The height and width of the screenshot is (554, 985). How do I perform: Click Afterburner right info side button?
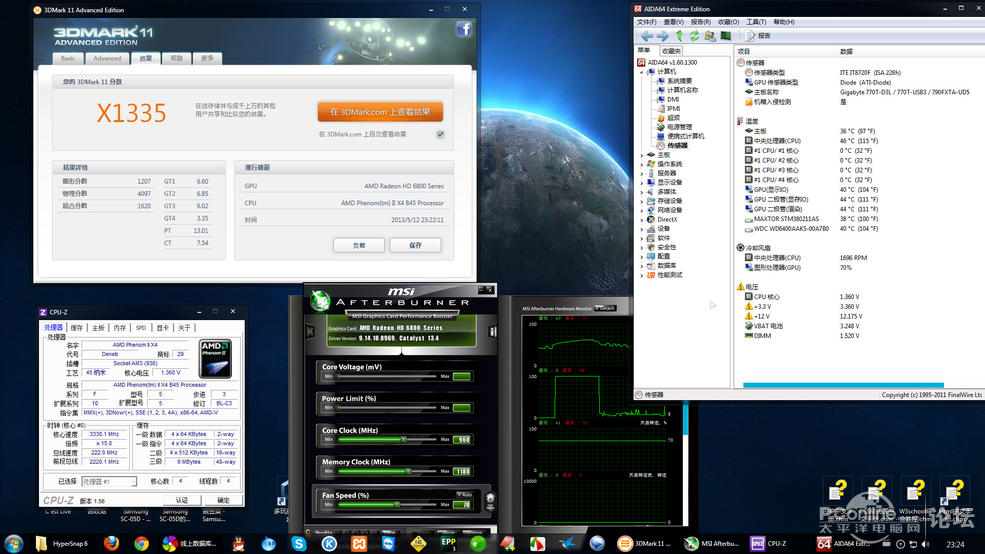pos(493,331)
